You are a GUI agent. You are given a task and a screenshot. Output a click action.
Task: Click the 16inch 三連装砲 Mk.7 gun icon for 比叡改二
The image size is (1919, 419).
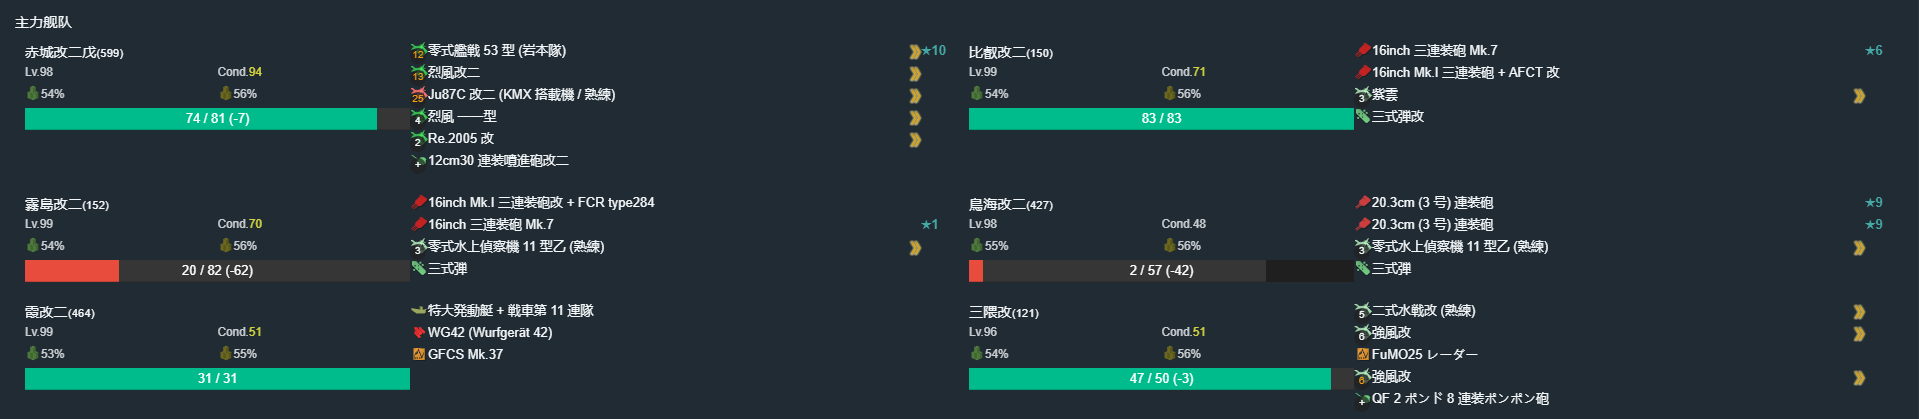(x=1362, y=51)
